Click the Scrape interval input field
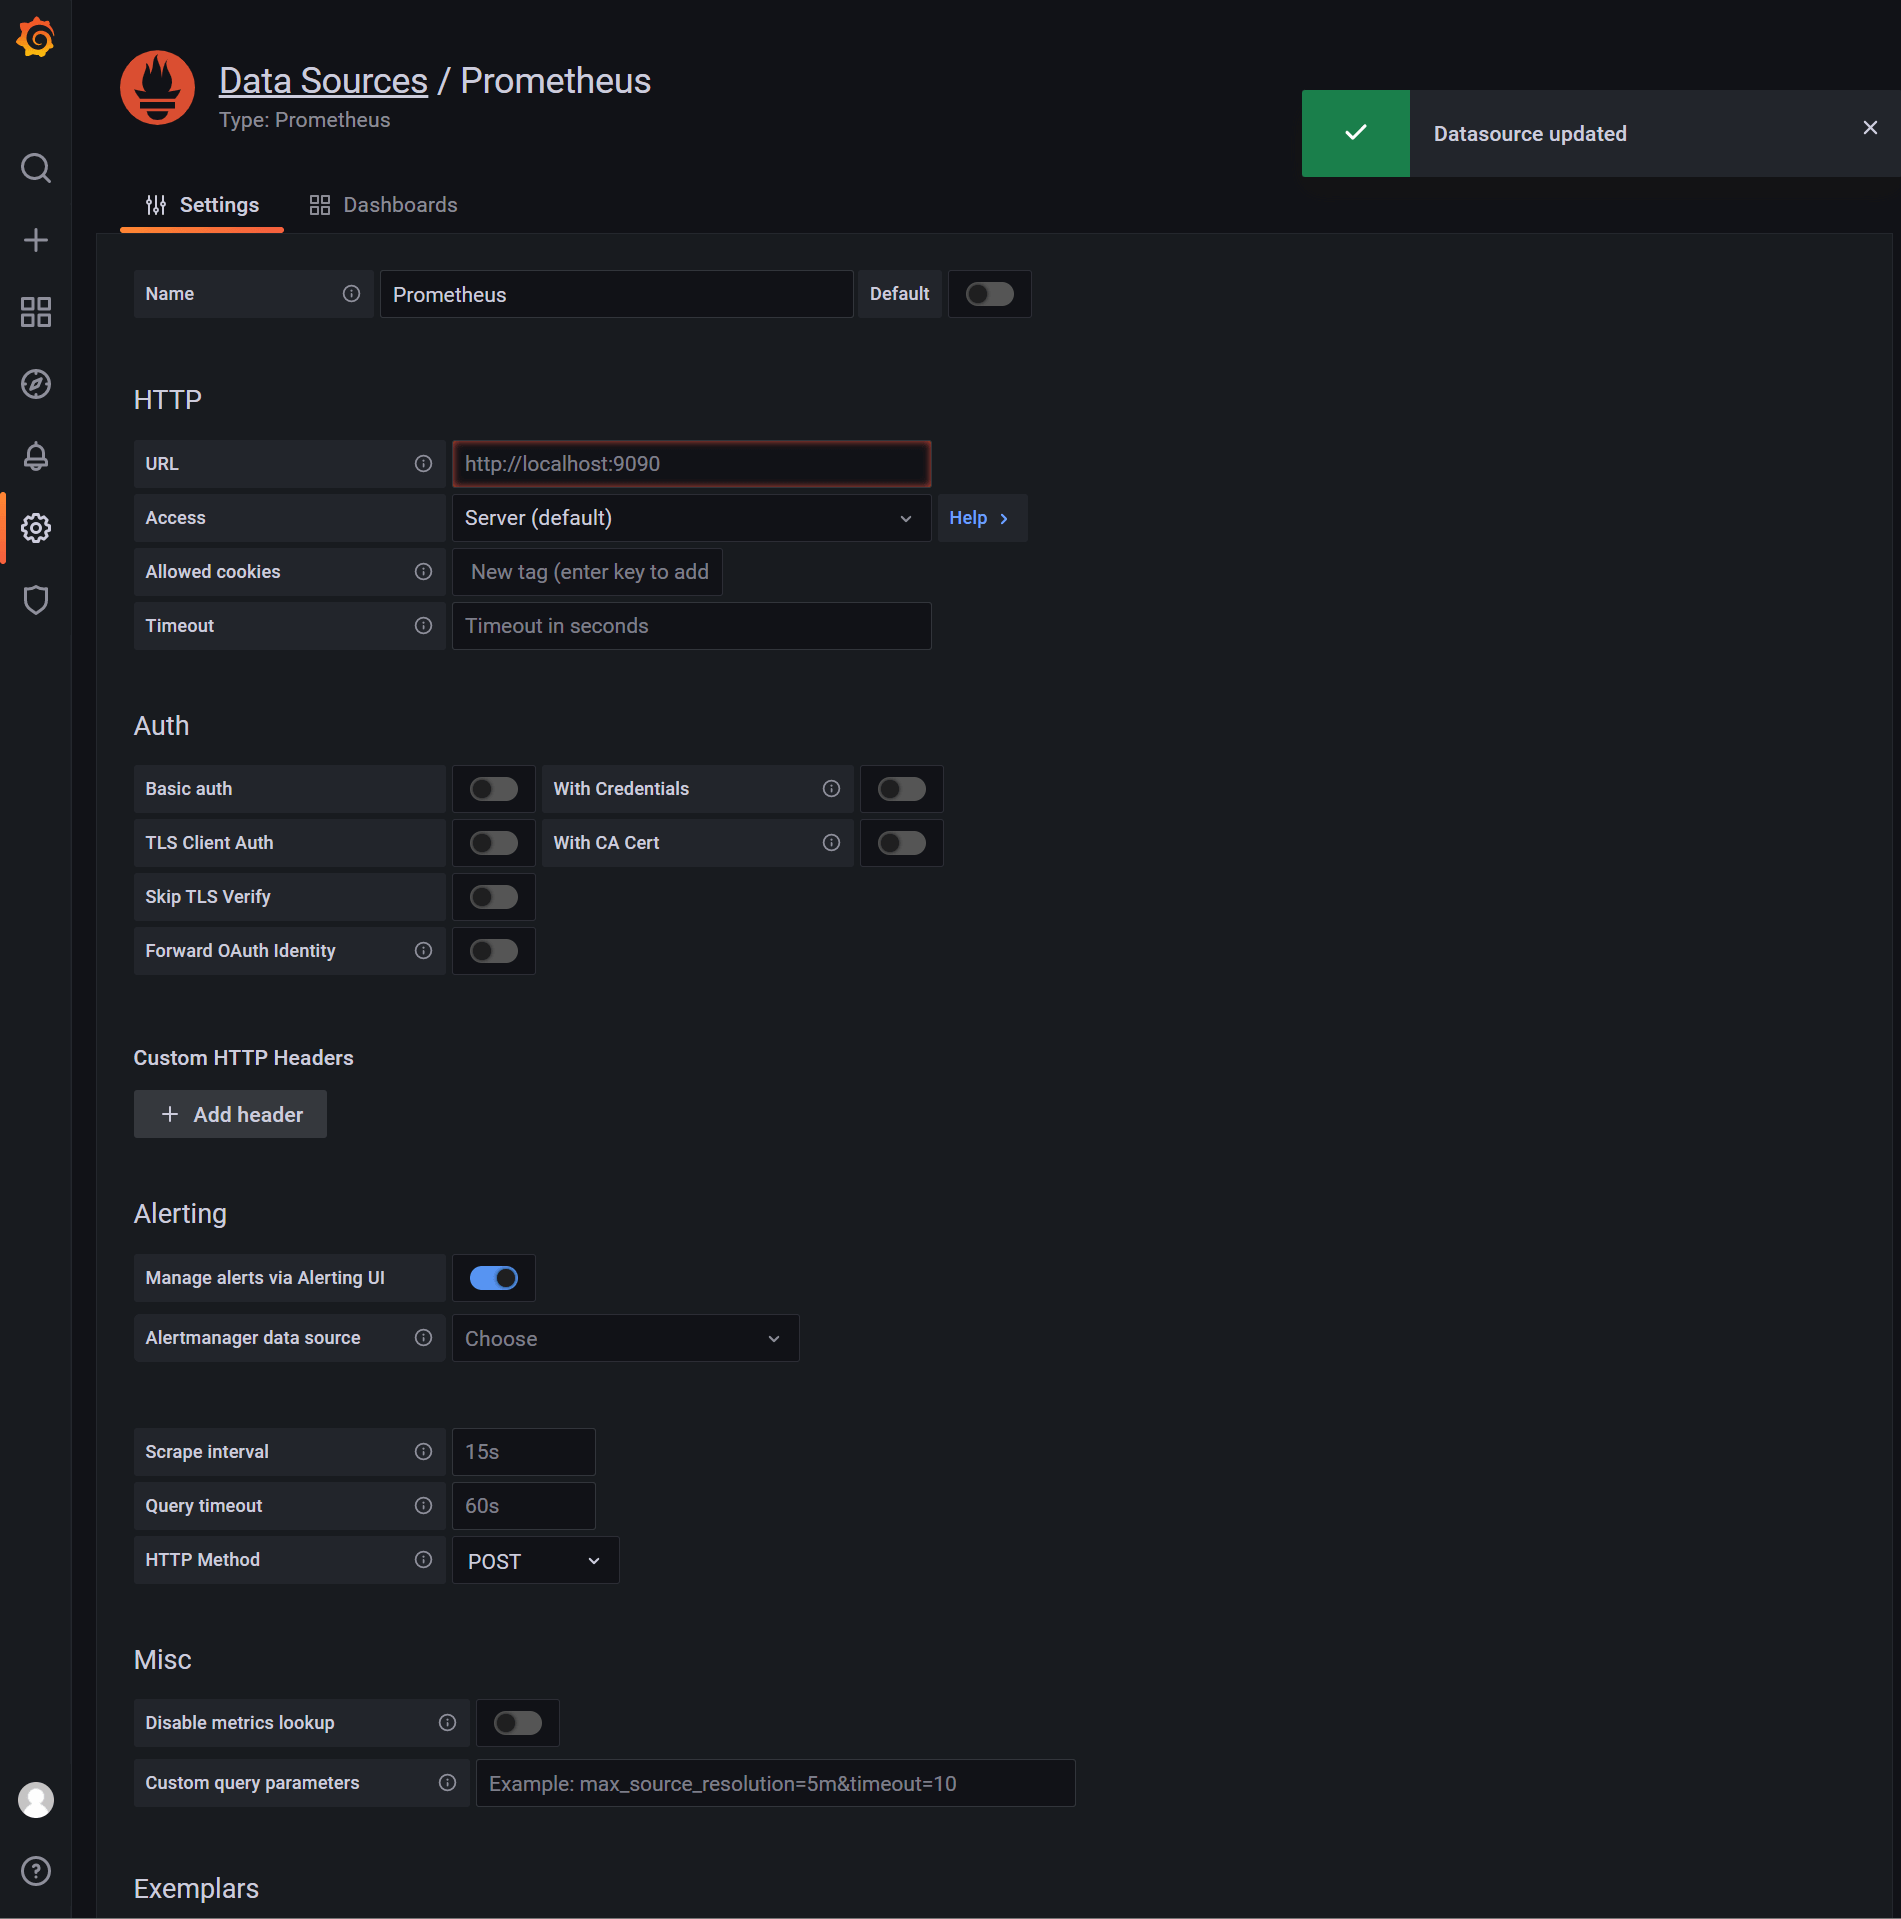1901x1919 pixels. (524, 1452)
